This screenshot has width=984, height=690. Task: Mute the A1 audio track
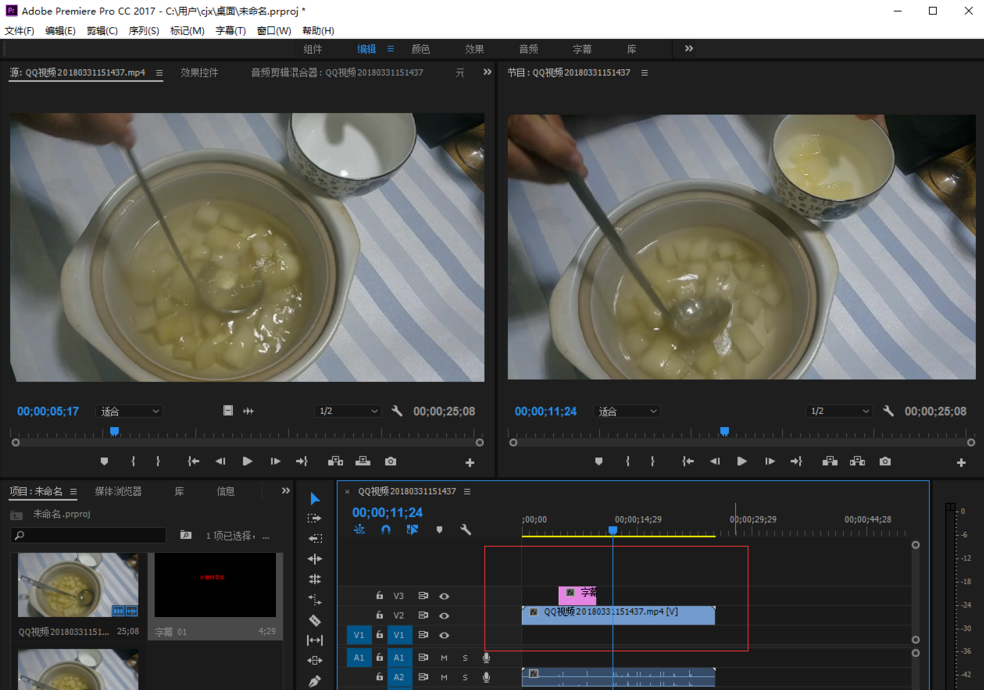click(444, 658)
